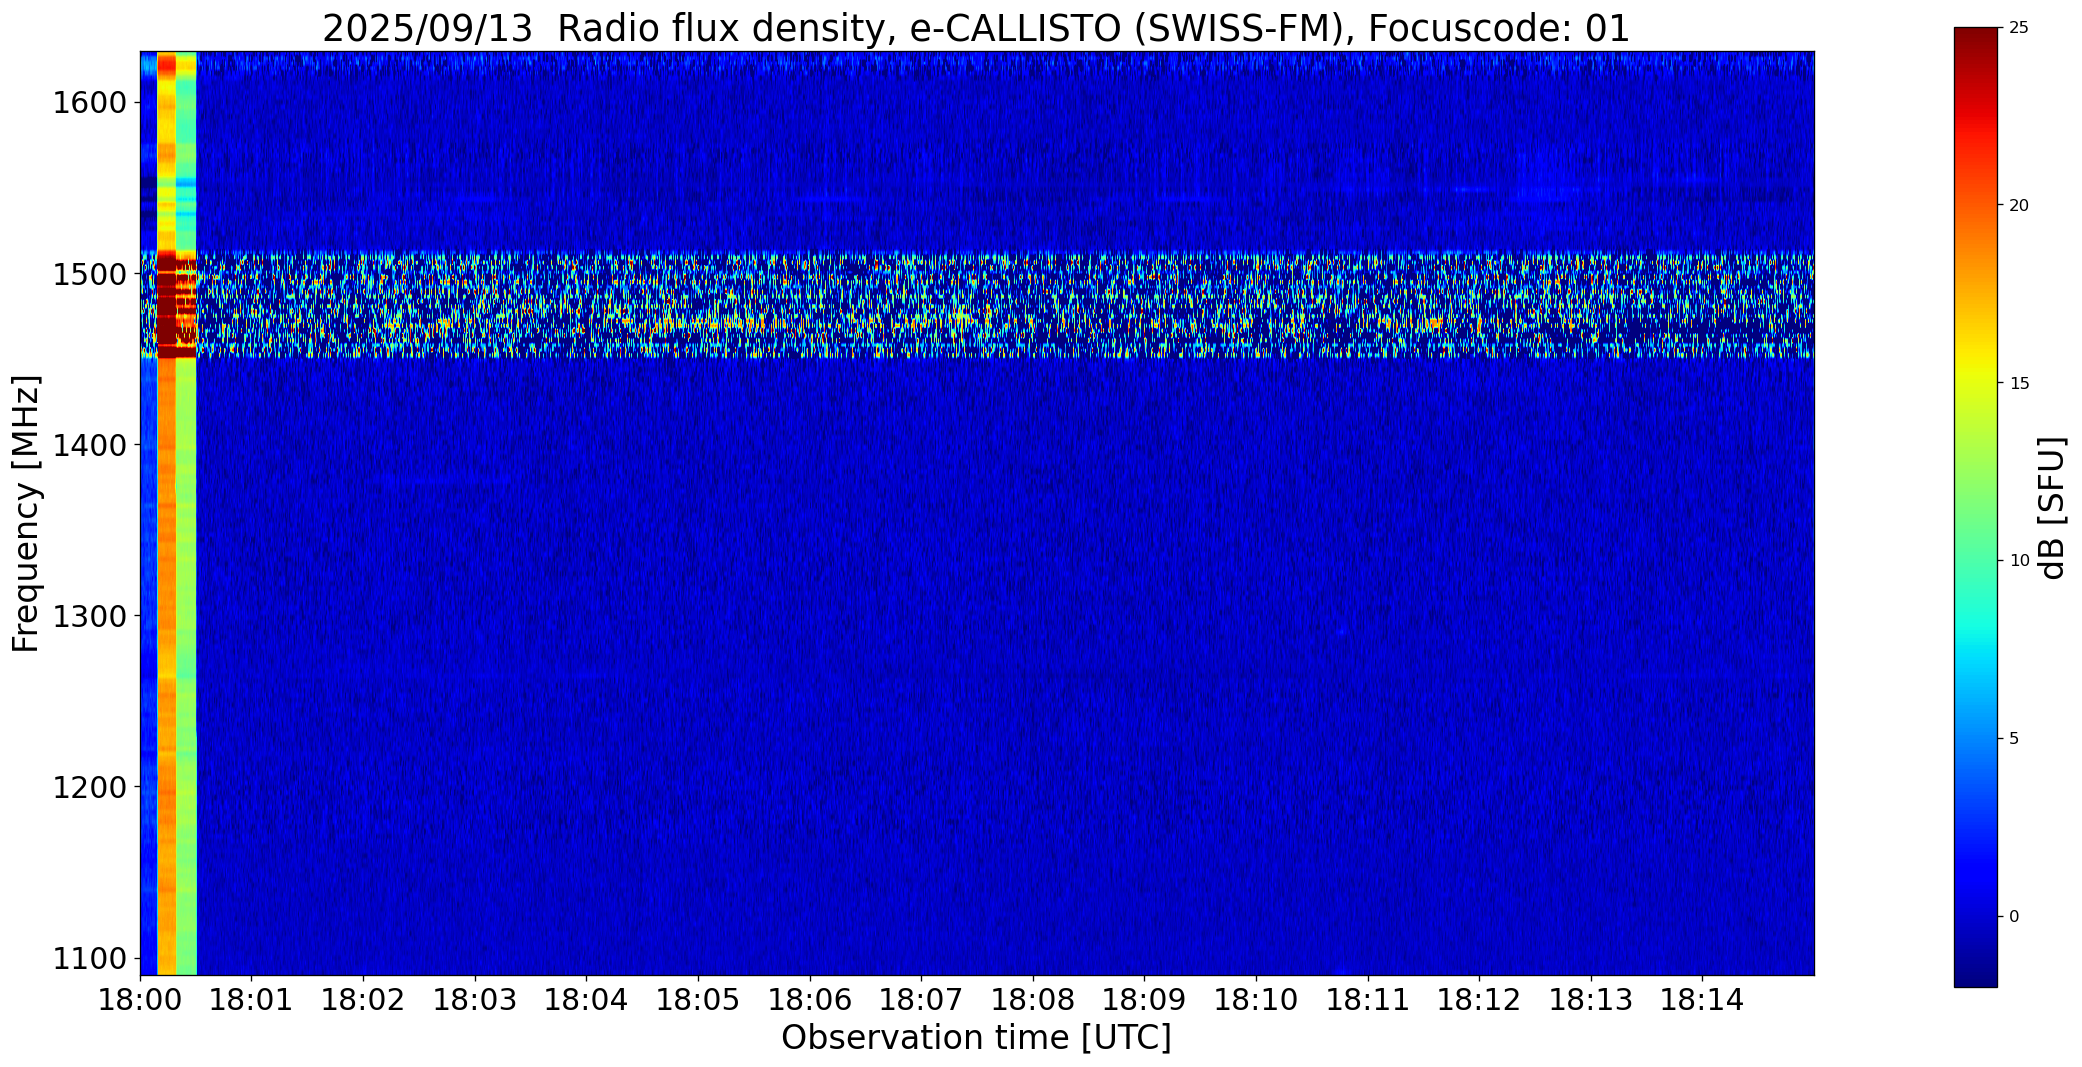Click the dark blue bottom of the colorbar
The width and height of the screenshot is (2082, 1067).
(1976, 970)
